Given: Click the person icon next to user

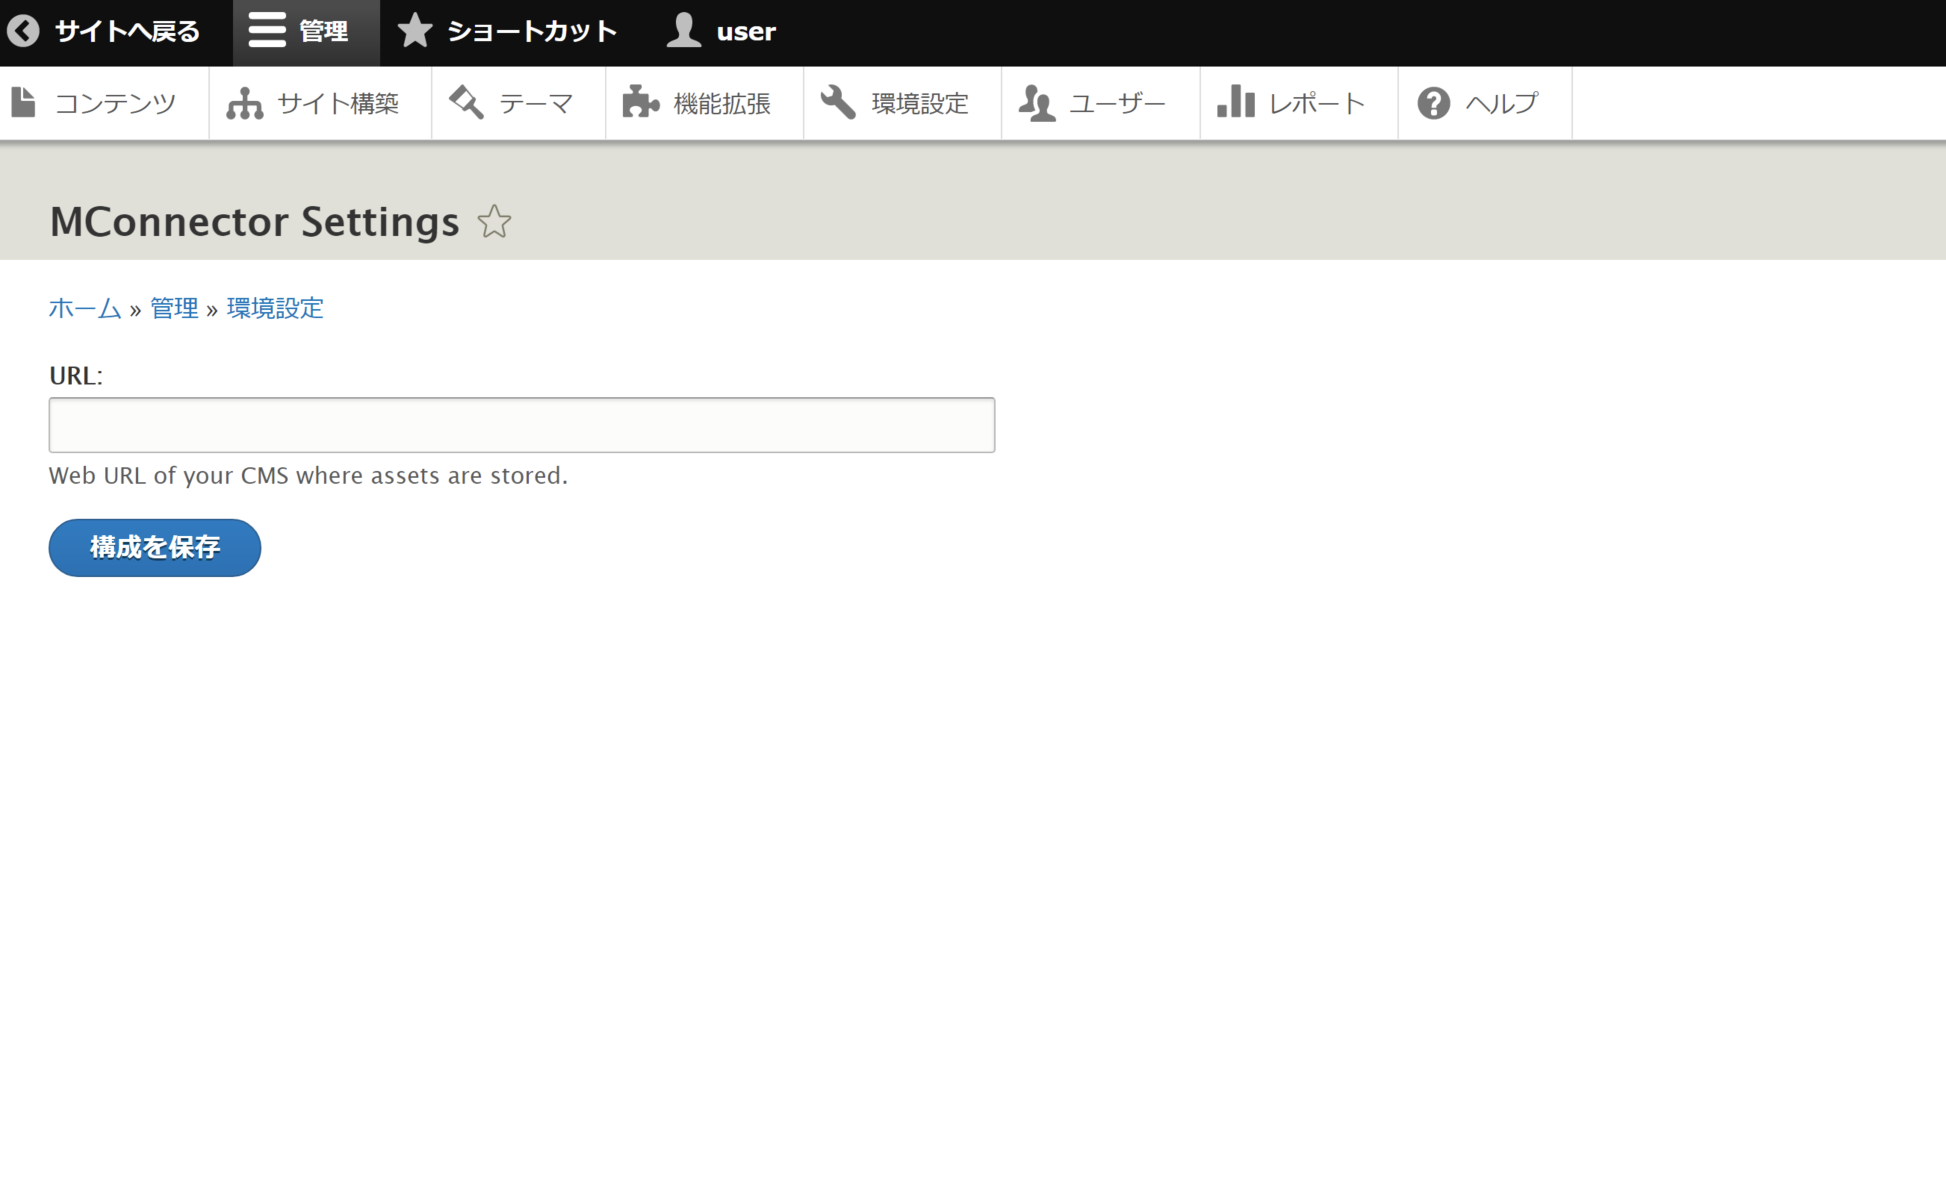Looking at the screenshot, I should pyautogui.click(x=684, y=31).
